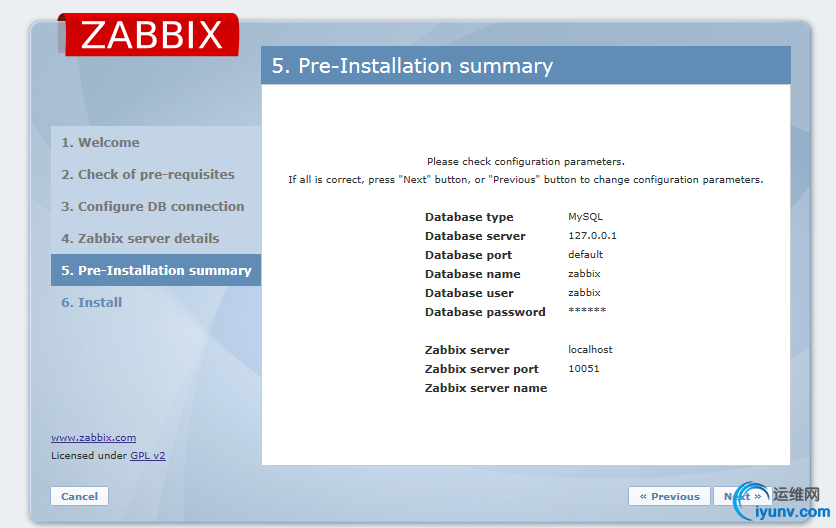Click the 'If all is correct' instruction line
Image resolution: width=836 pixels, height=528 pixels.
coord(526,180)
